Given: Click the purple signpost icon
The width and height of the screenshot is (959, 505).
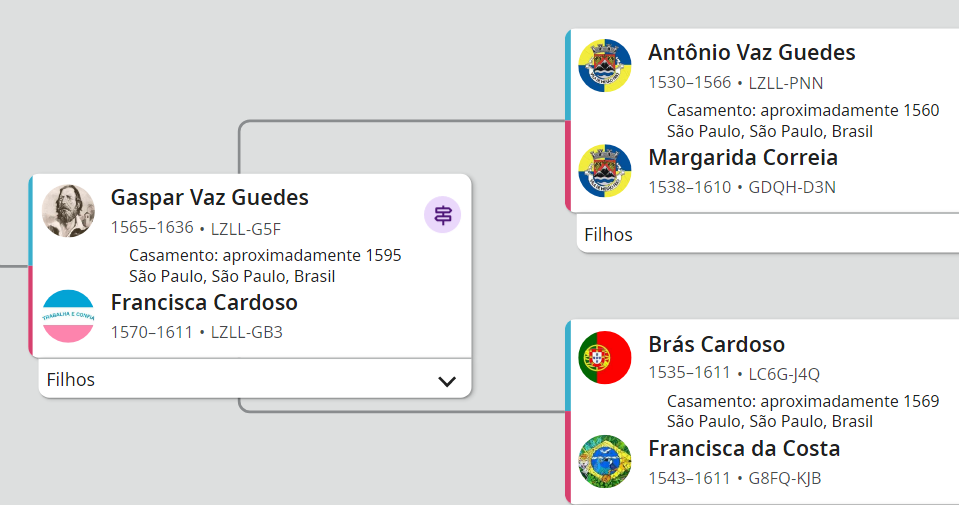Looking at the screenshot, I should [x=442, y=214].
